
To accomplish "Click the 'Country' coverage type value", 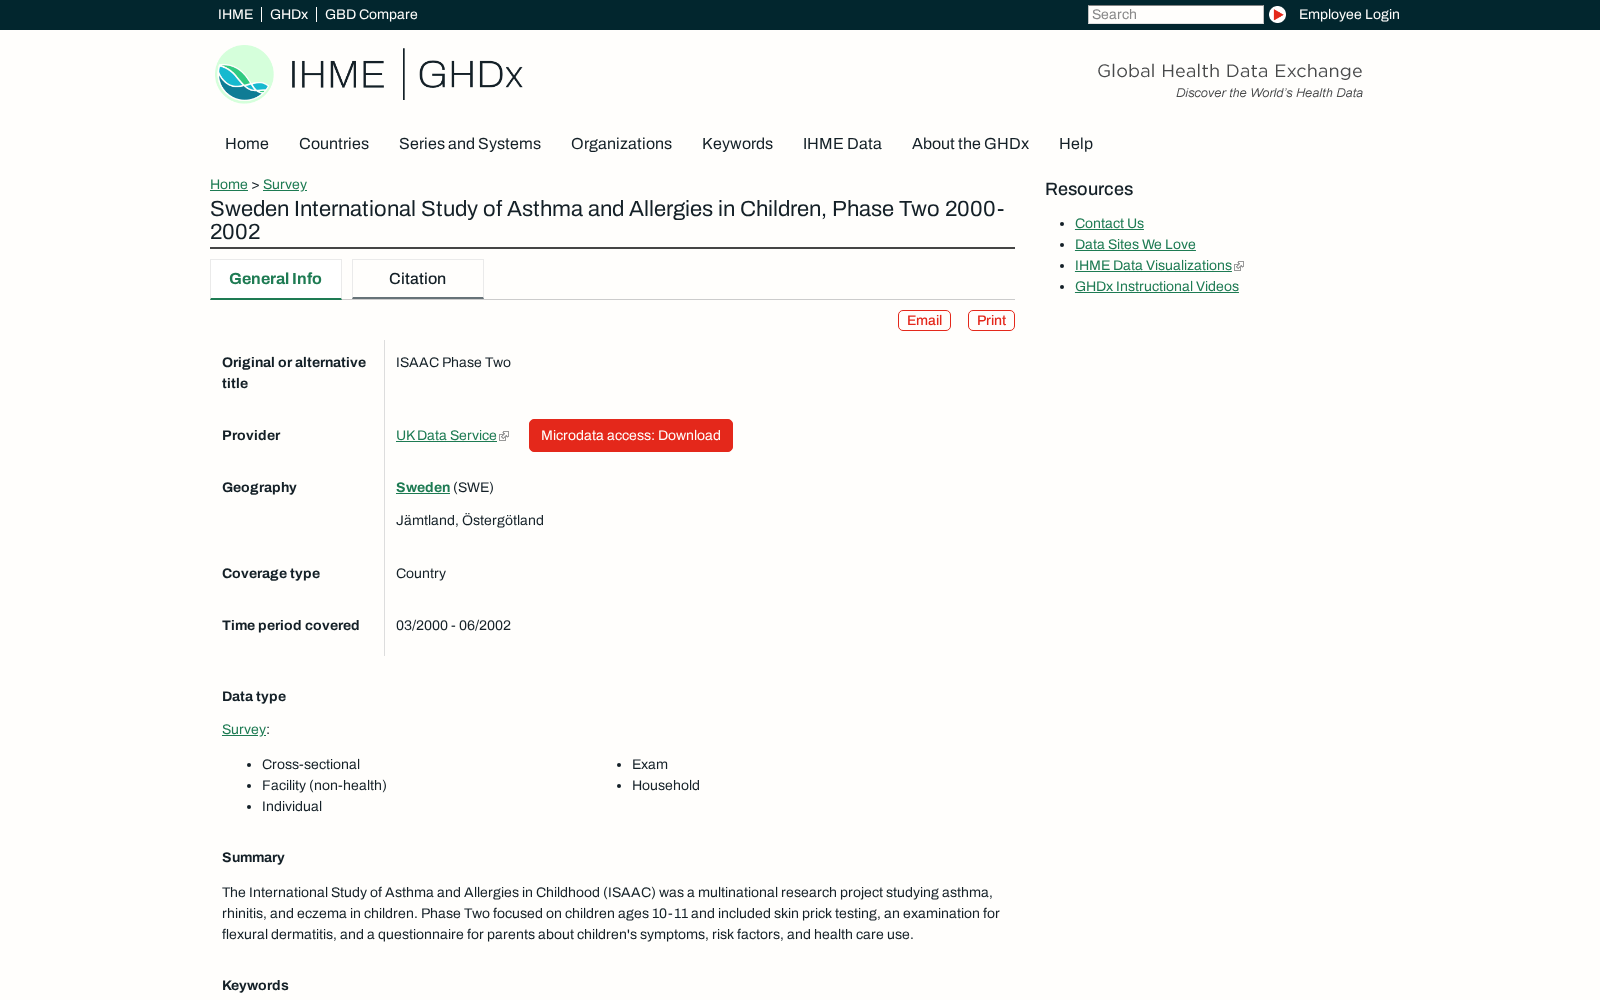I will [421, 573].
